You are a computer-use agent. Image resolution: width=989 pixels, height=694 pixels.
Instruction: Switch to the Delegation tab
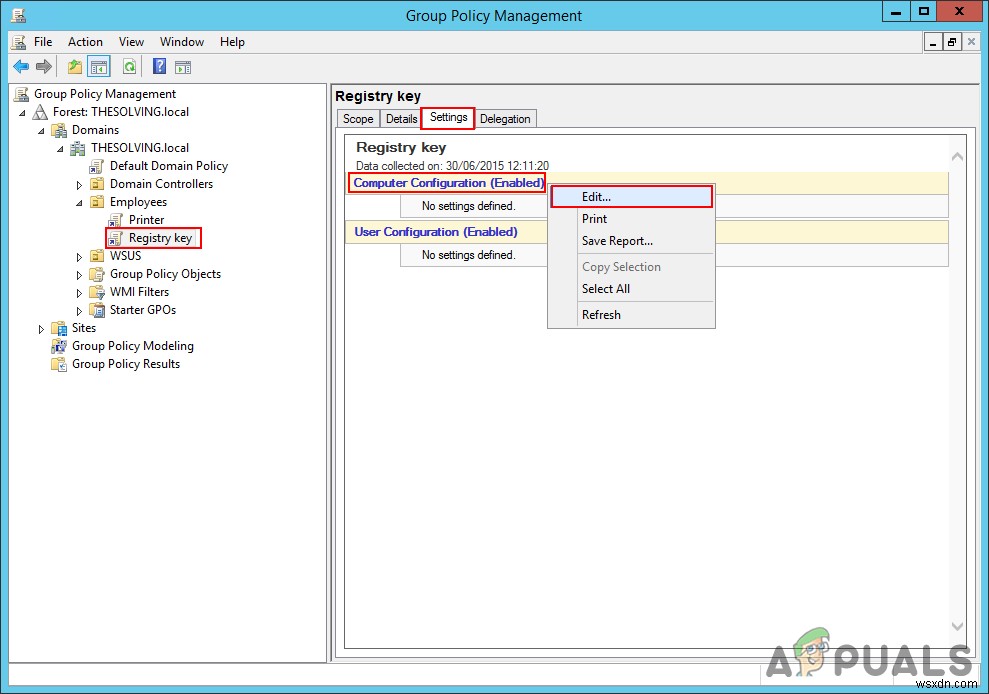(x=505, y=118)
